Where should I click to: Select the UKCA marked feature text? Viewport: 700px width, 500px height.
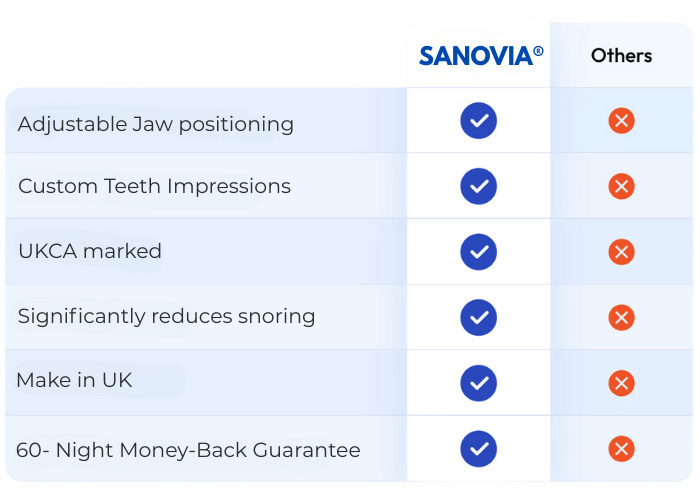coord(90,251)
